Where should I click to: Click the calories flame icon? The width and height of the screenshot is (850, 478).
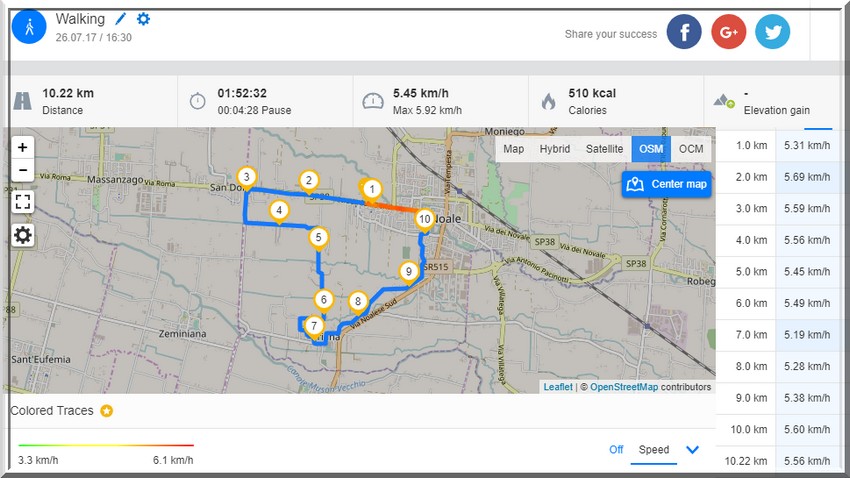[x=549, y=101]
